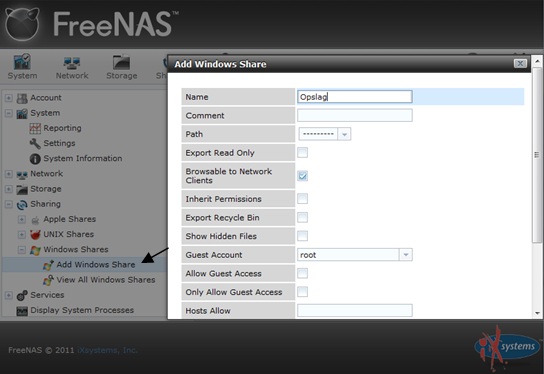The width and height of the screenshot is (544, 374).
Task: Collapse the Sharing tree node
Action: (x=9, y=204)
